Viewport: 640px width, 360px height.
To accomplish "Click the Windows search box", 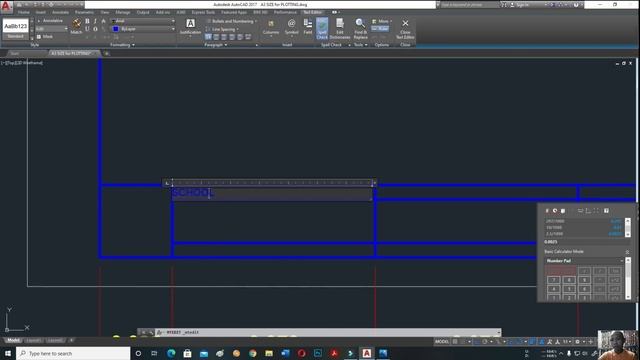I will click(73, 353).
